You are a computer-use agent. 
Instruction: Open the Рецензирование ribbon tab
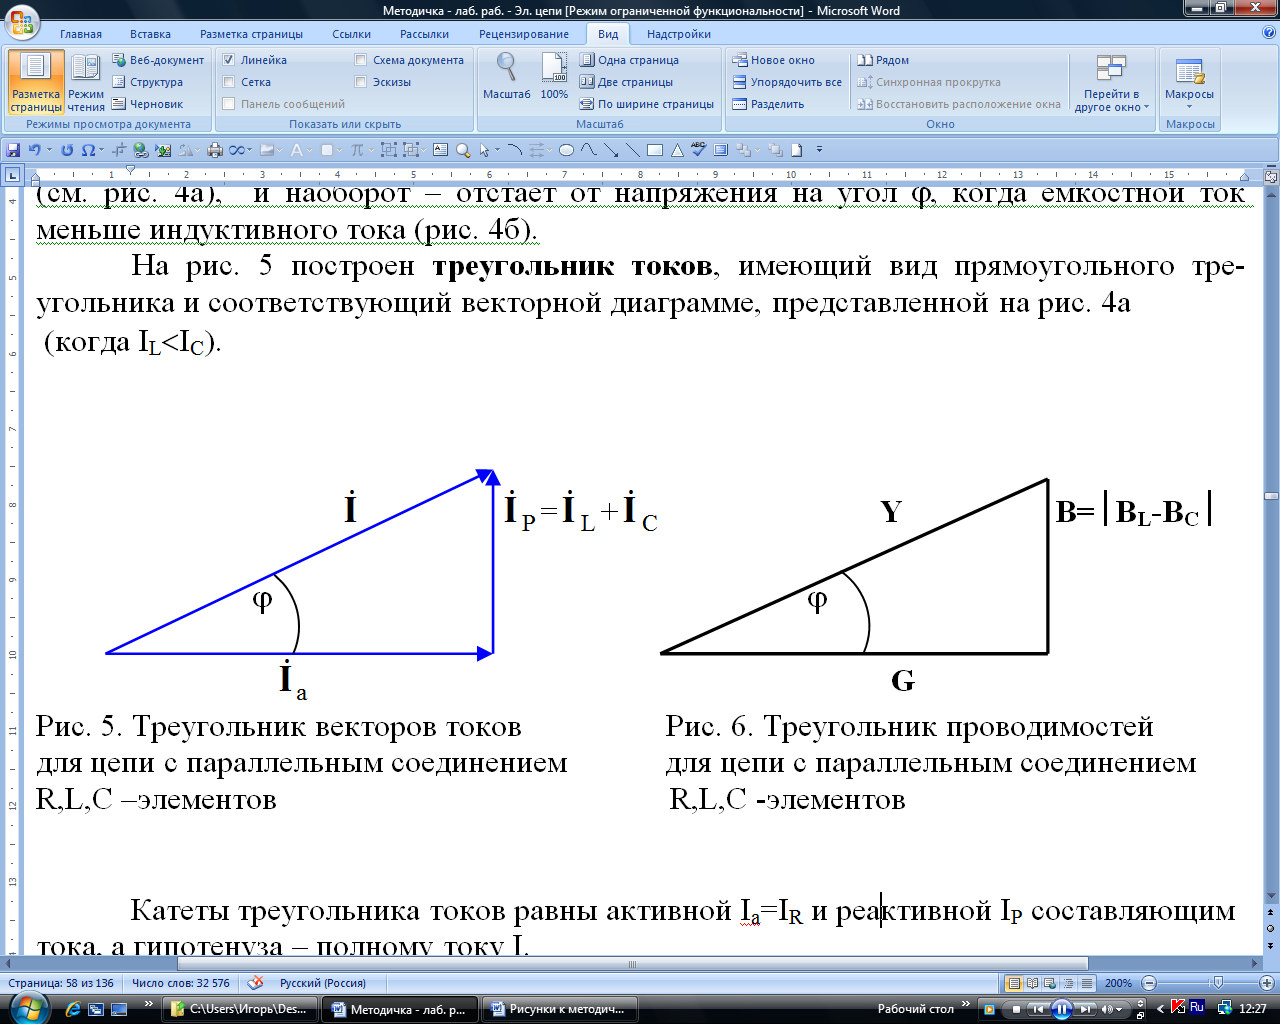[524, 34]
